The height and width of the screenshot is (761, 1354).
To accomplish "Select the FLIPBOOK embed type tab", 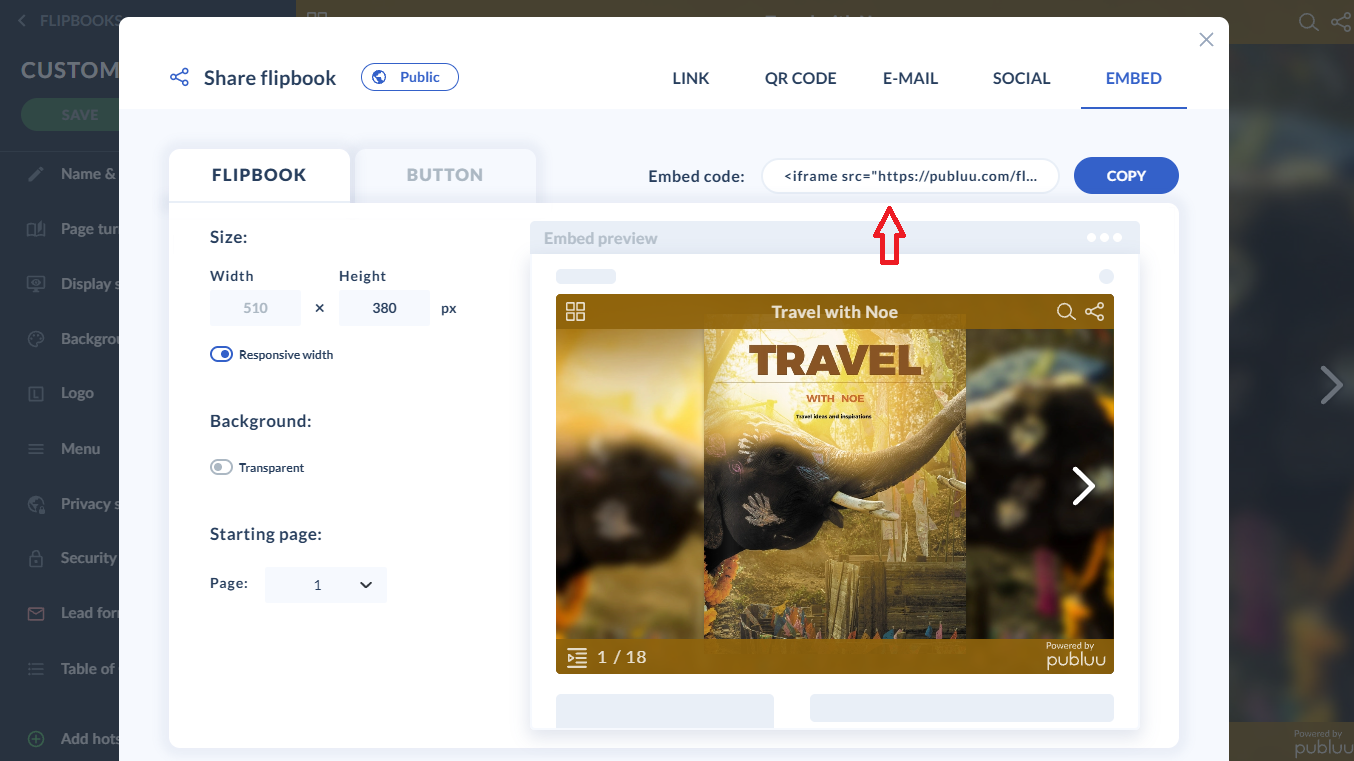I will (259, 175).
